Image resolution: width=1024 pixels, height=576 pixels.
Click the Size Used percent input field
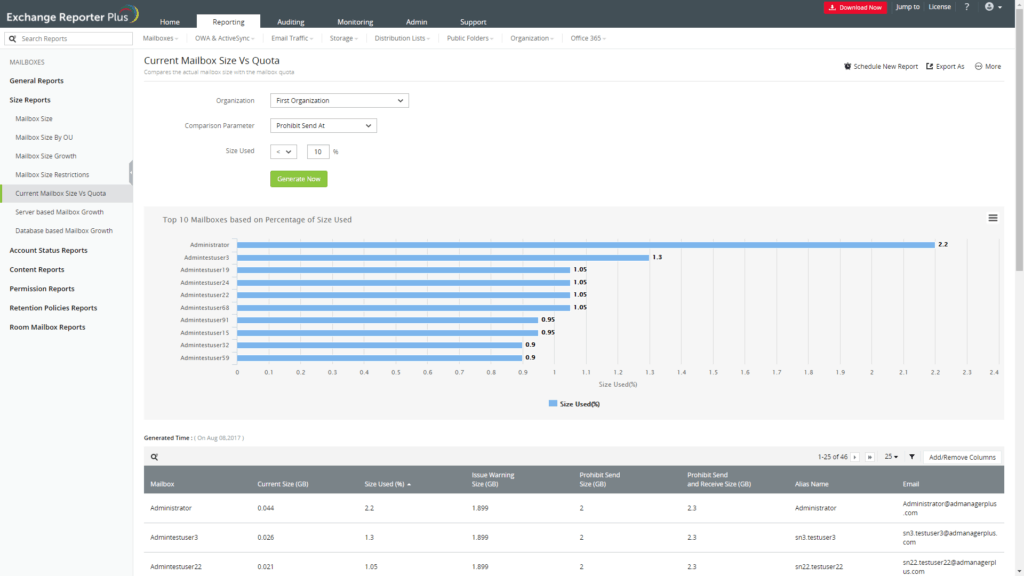coord(318,152)
